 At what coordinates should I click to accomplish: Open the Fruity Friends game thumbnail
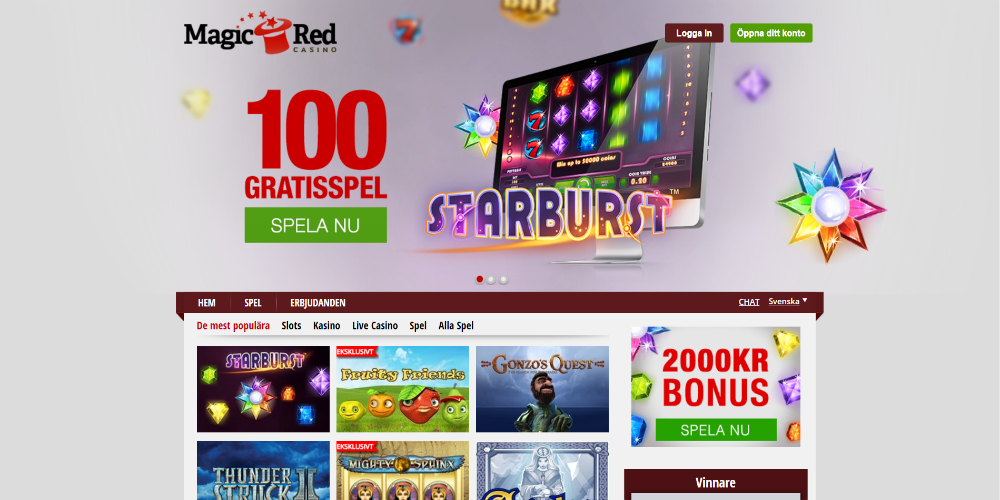tap(402, 389)
